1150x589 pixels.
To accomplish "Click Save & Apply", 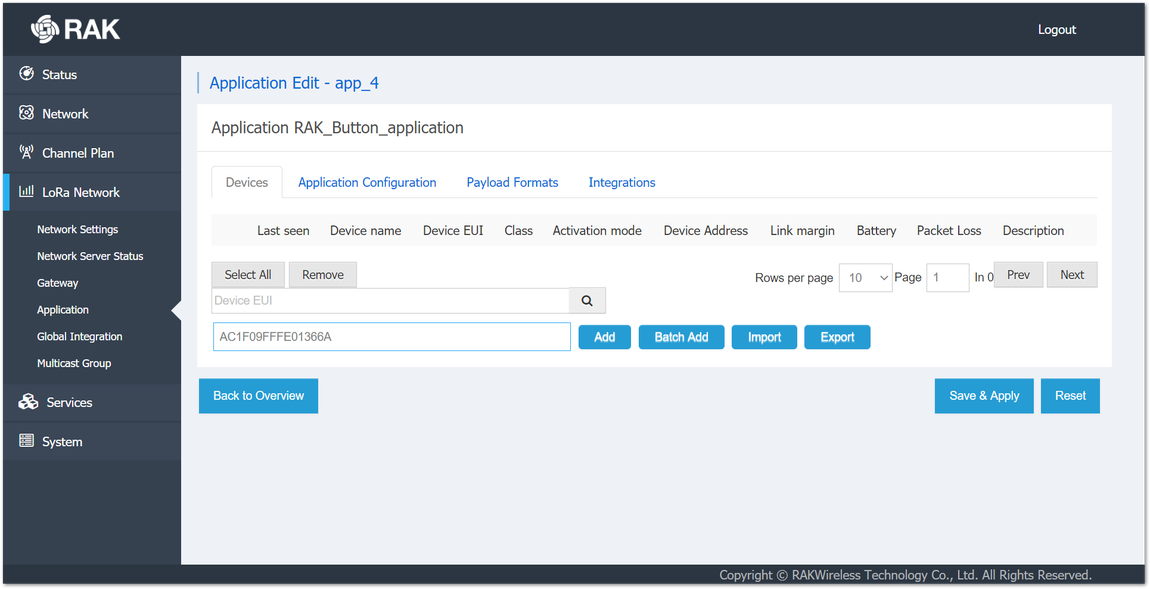I will point(984,396).
